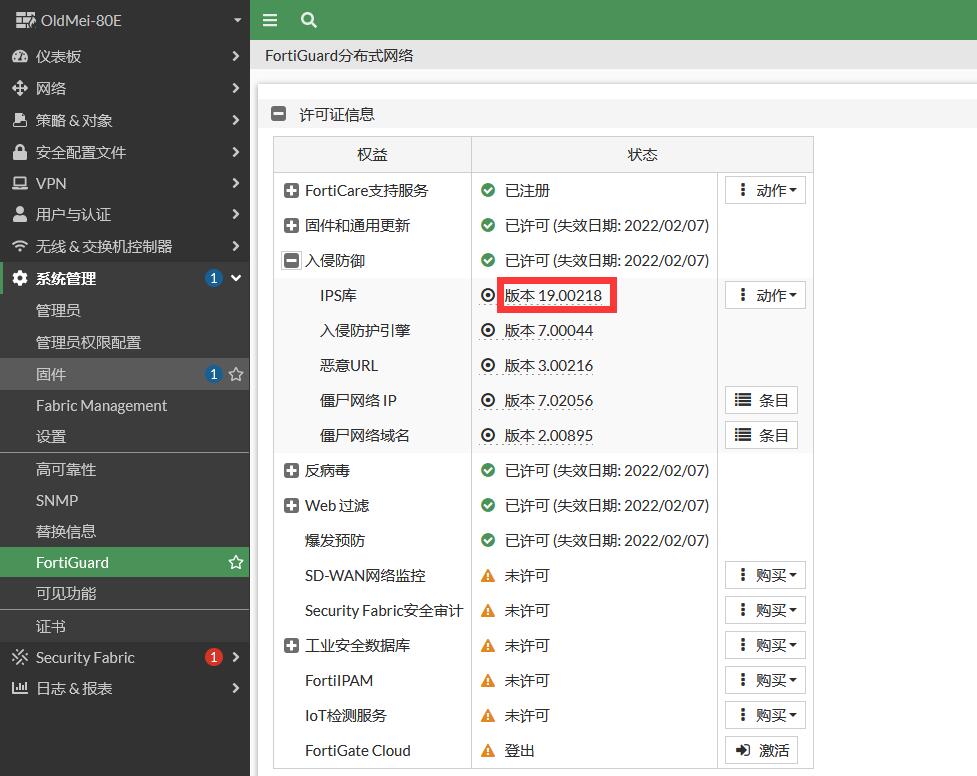
Task: Click the Security Fabric icon in sidebar
Action: [x=20, y=657]
